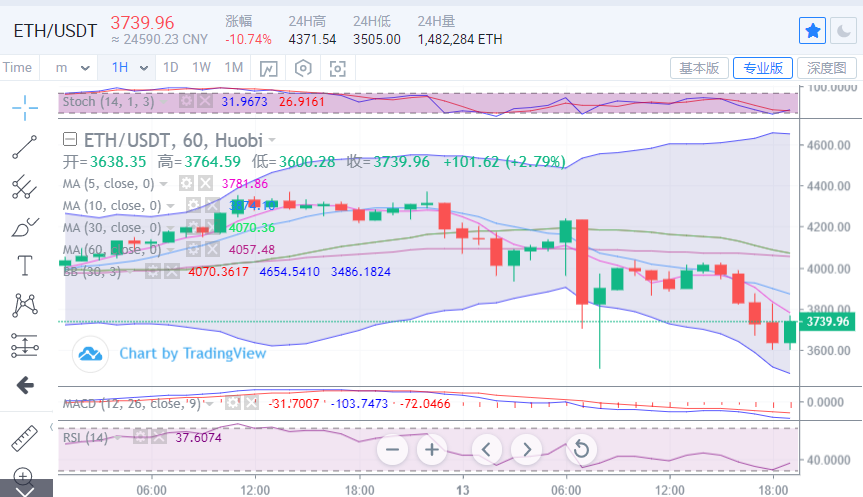Zoom out chart with minus button
This screenshot has width=863, height=497.
click(x=392, y=450)
